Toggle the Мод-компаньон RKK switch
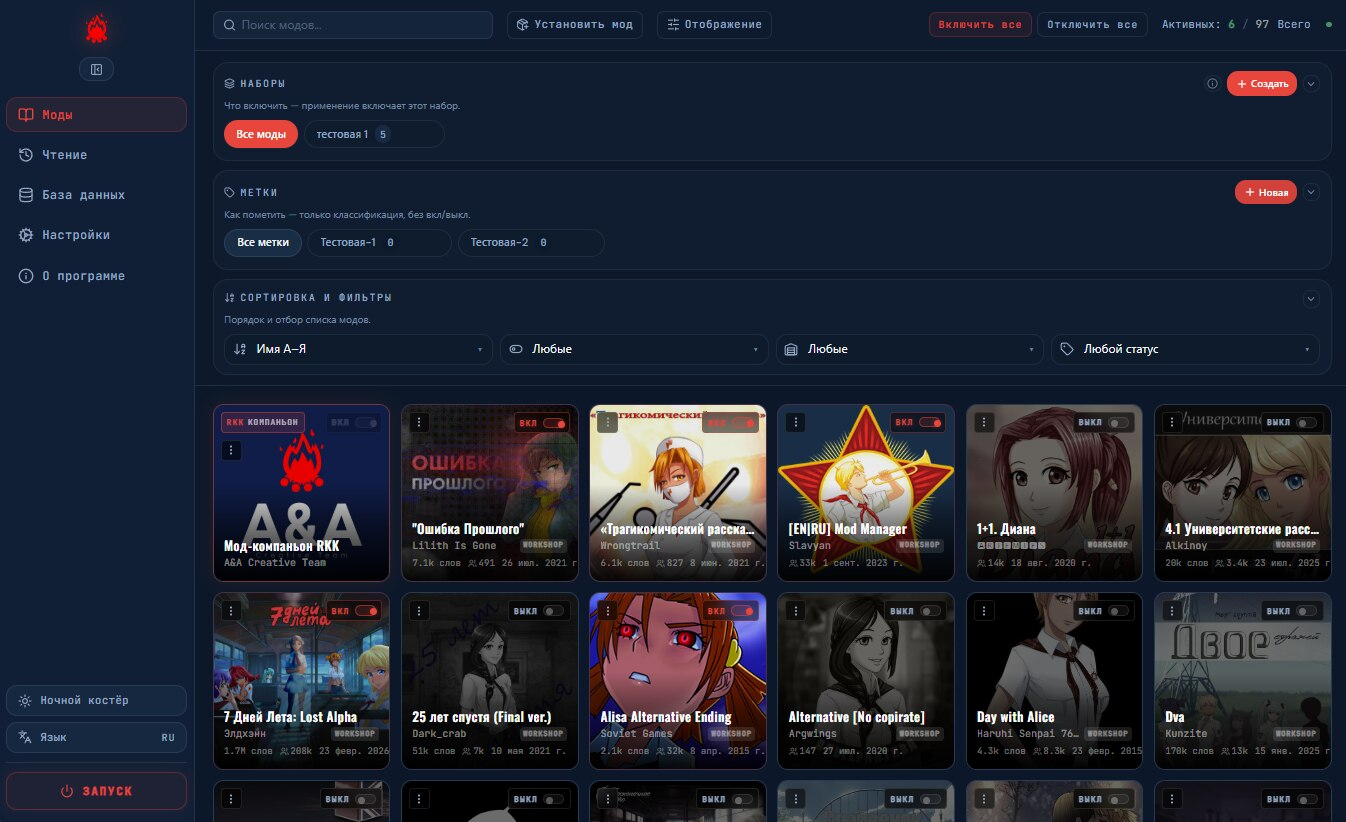 [367, 423]
